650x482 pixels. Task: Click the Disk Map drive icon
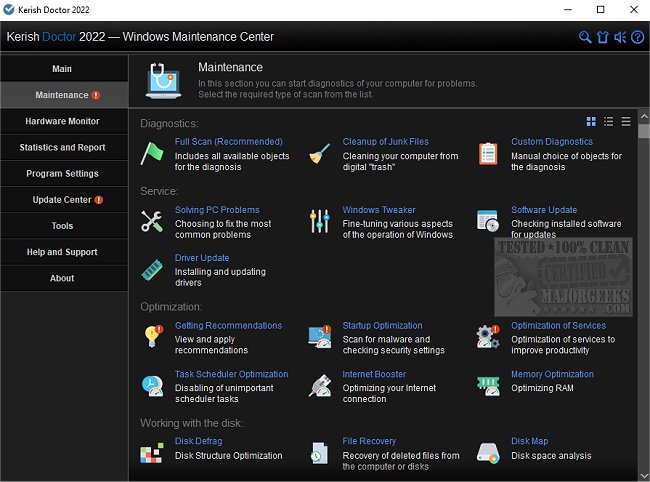pyautogui.click(x=488, y=453)
